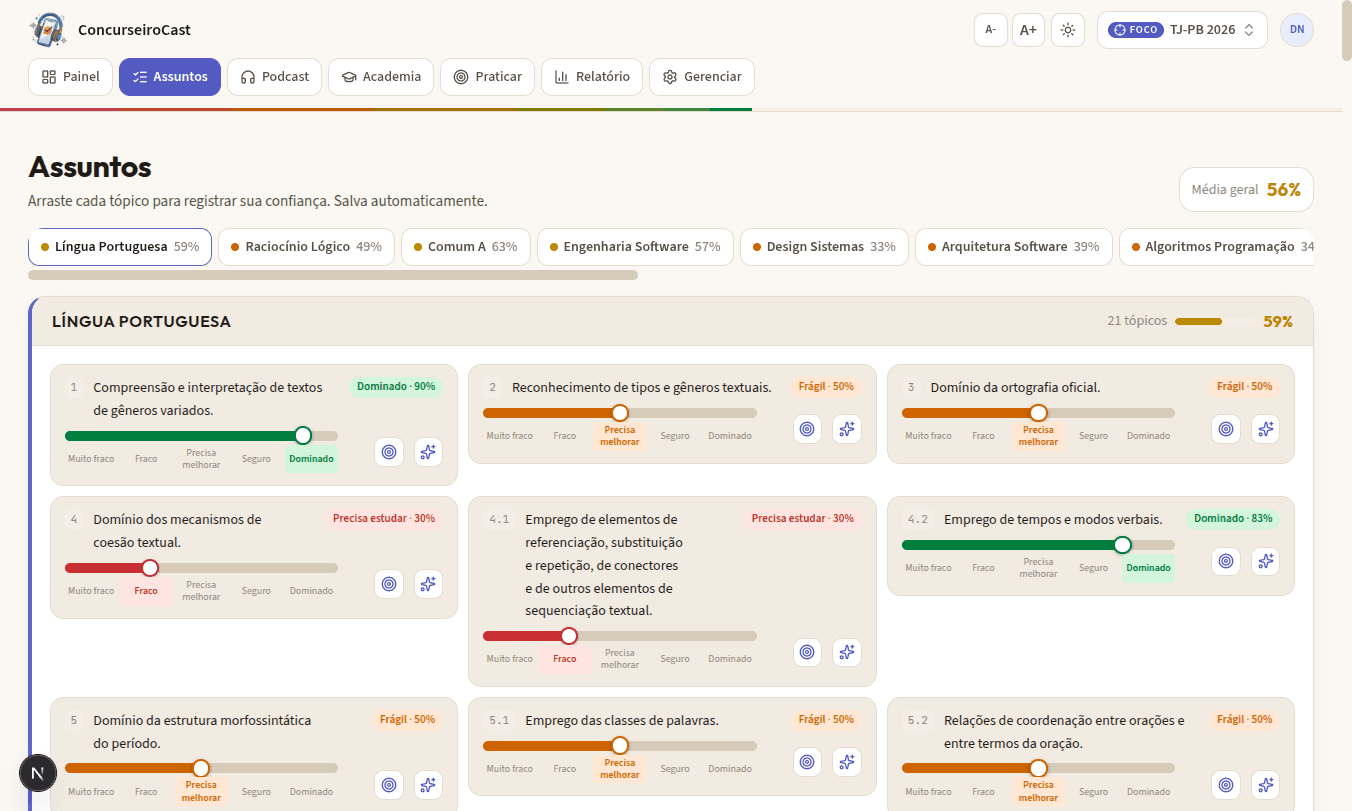
Task: Go to the Painel tab
Action: point(70,77)
